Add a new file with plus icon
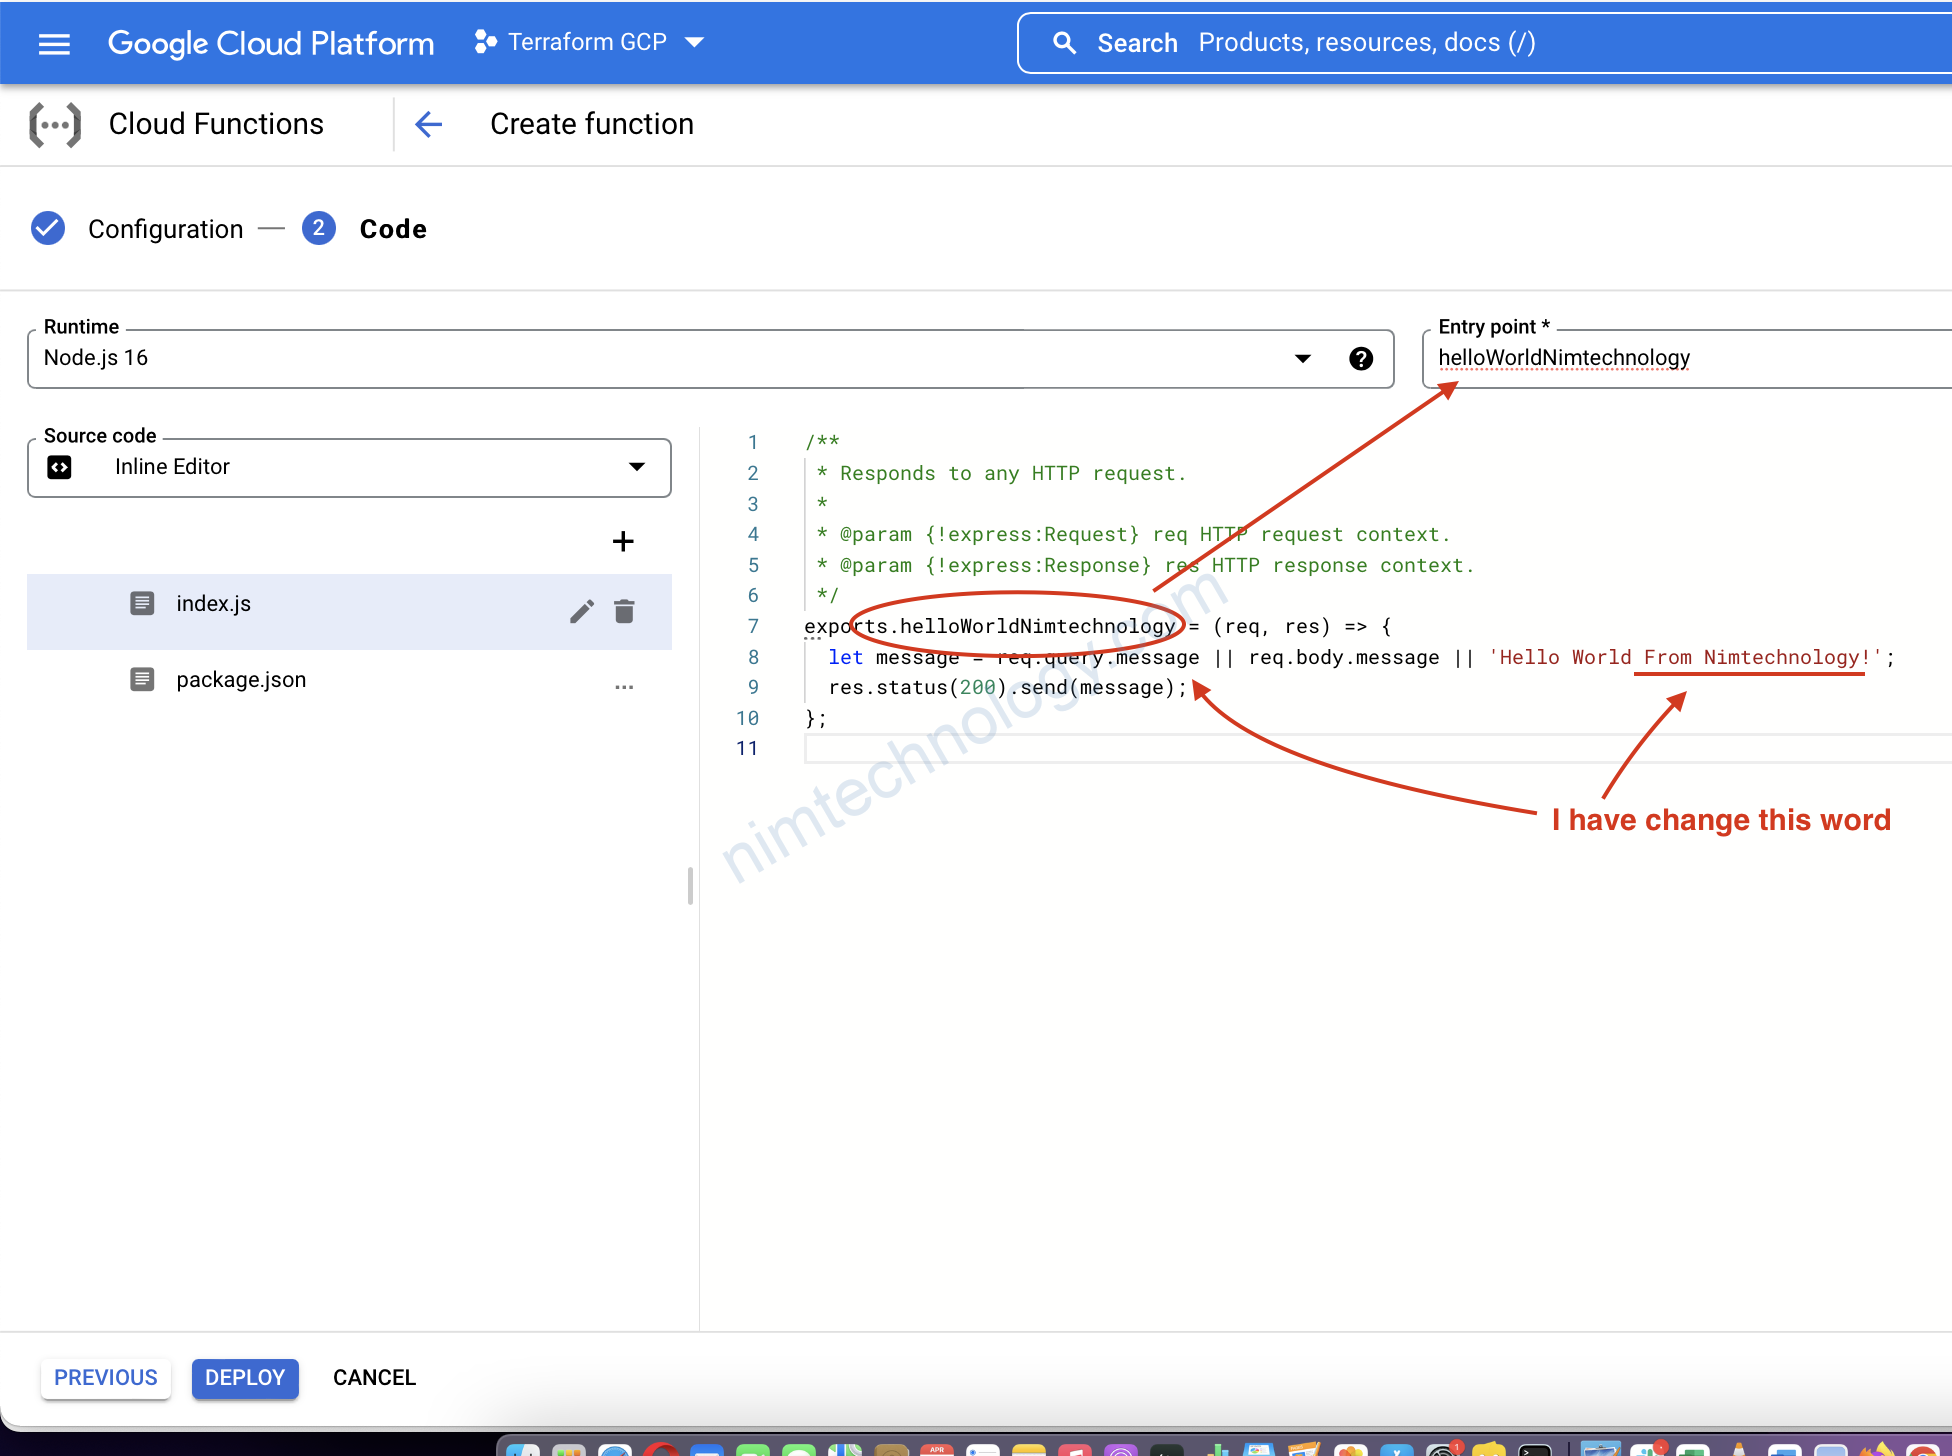The height and width of the screenshot is (1456, 1952). click(622, 542)
